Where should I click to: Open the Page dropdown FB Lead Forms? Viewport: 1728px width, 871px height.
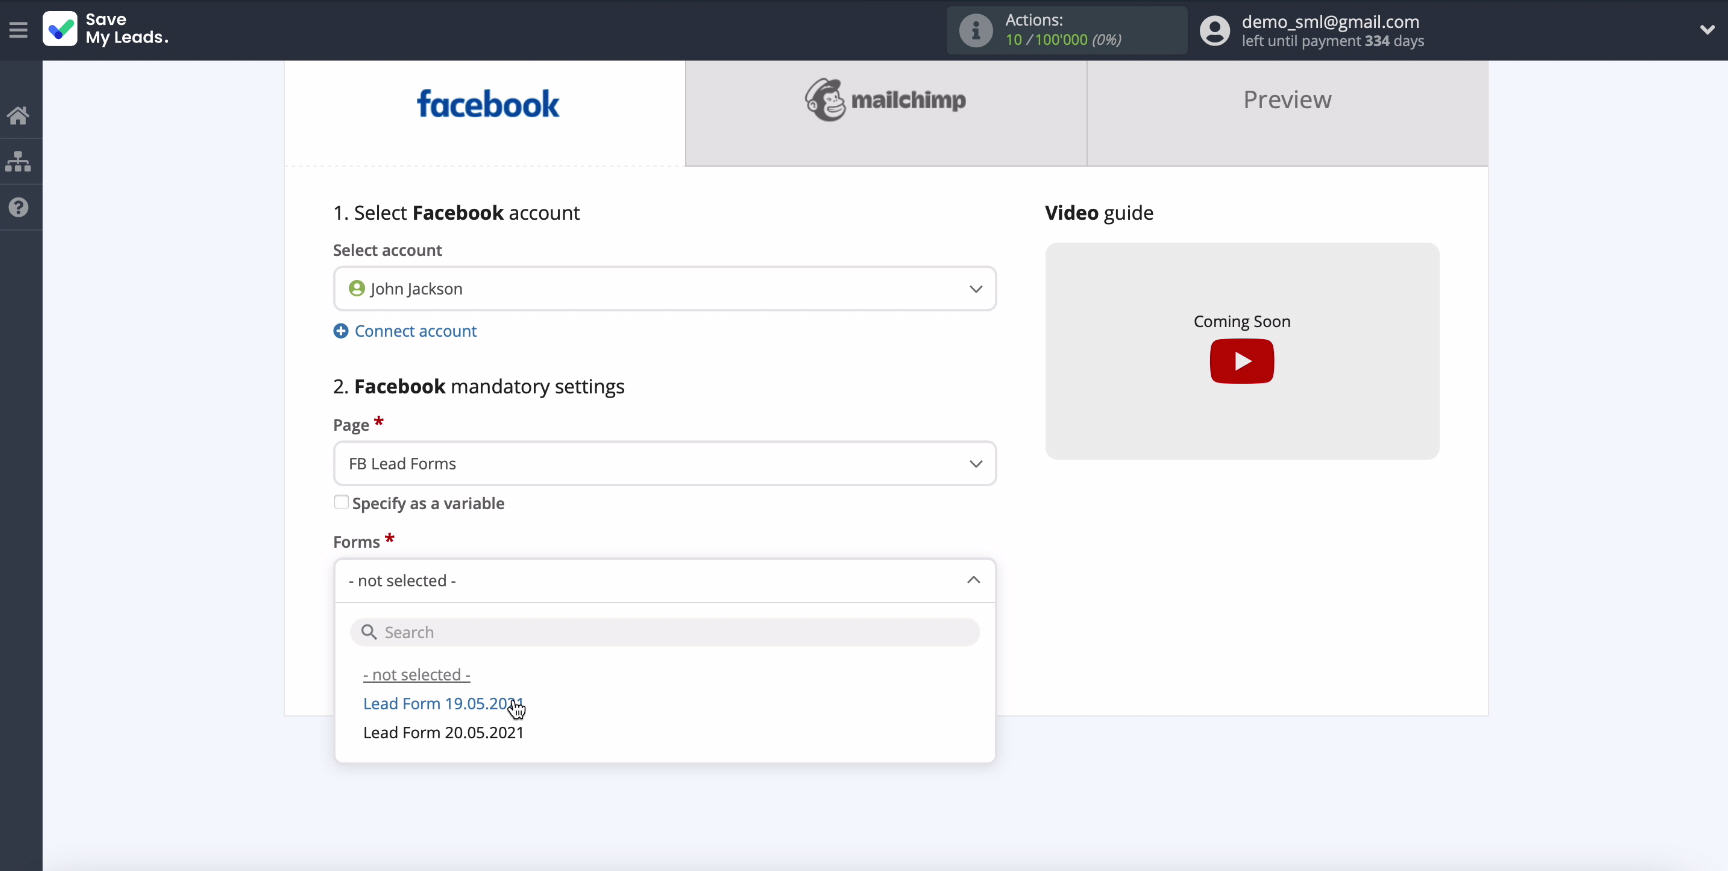click(x=665, y=464)
